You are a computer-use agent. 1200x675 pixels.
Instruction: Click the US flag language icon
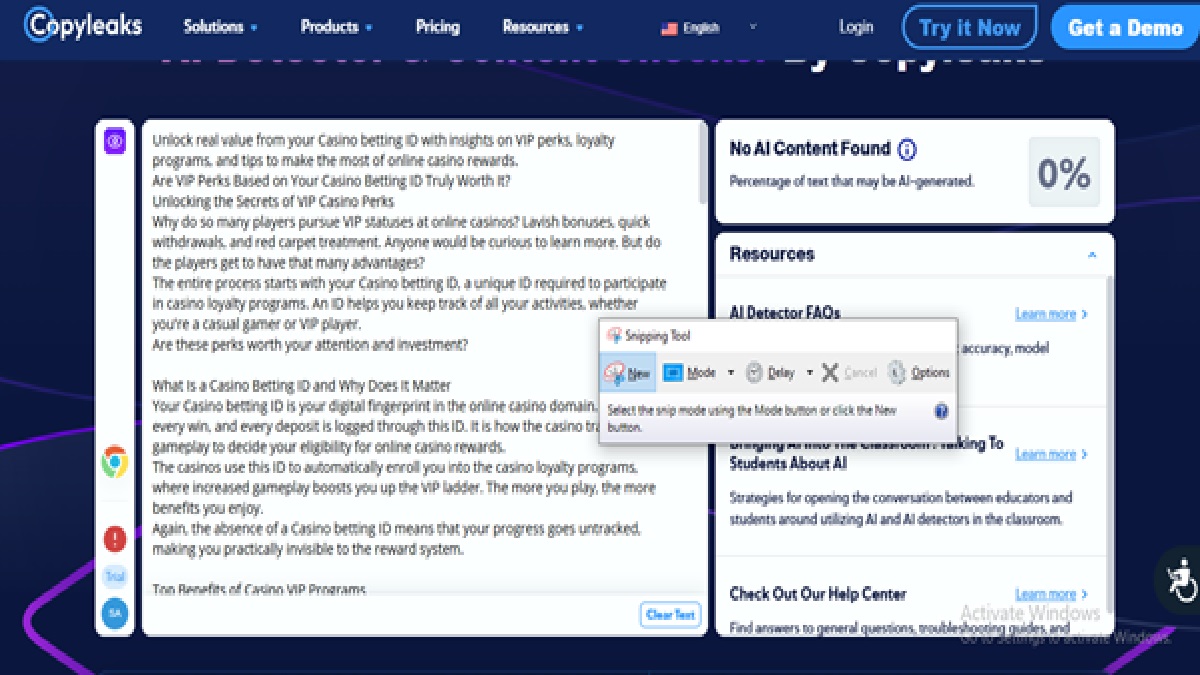point(669,28)
